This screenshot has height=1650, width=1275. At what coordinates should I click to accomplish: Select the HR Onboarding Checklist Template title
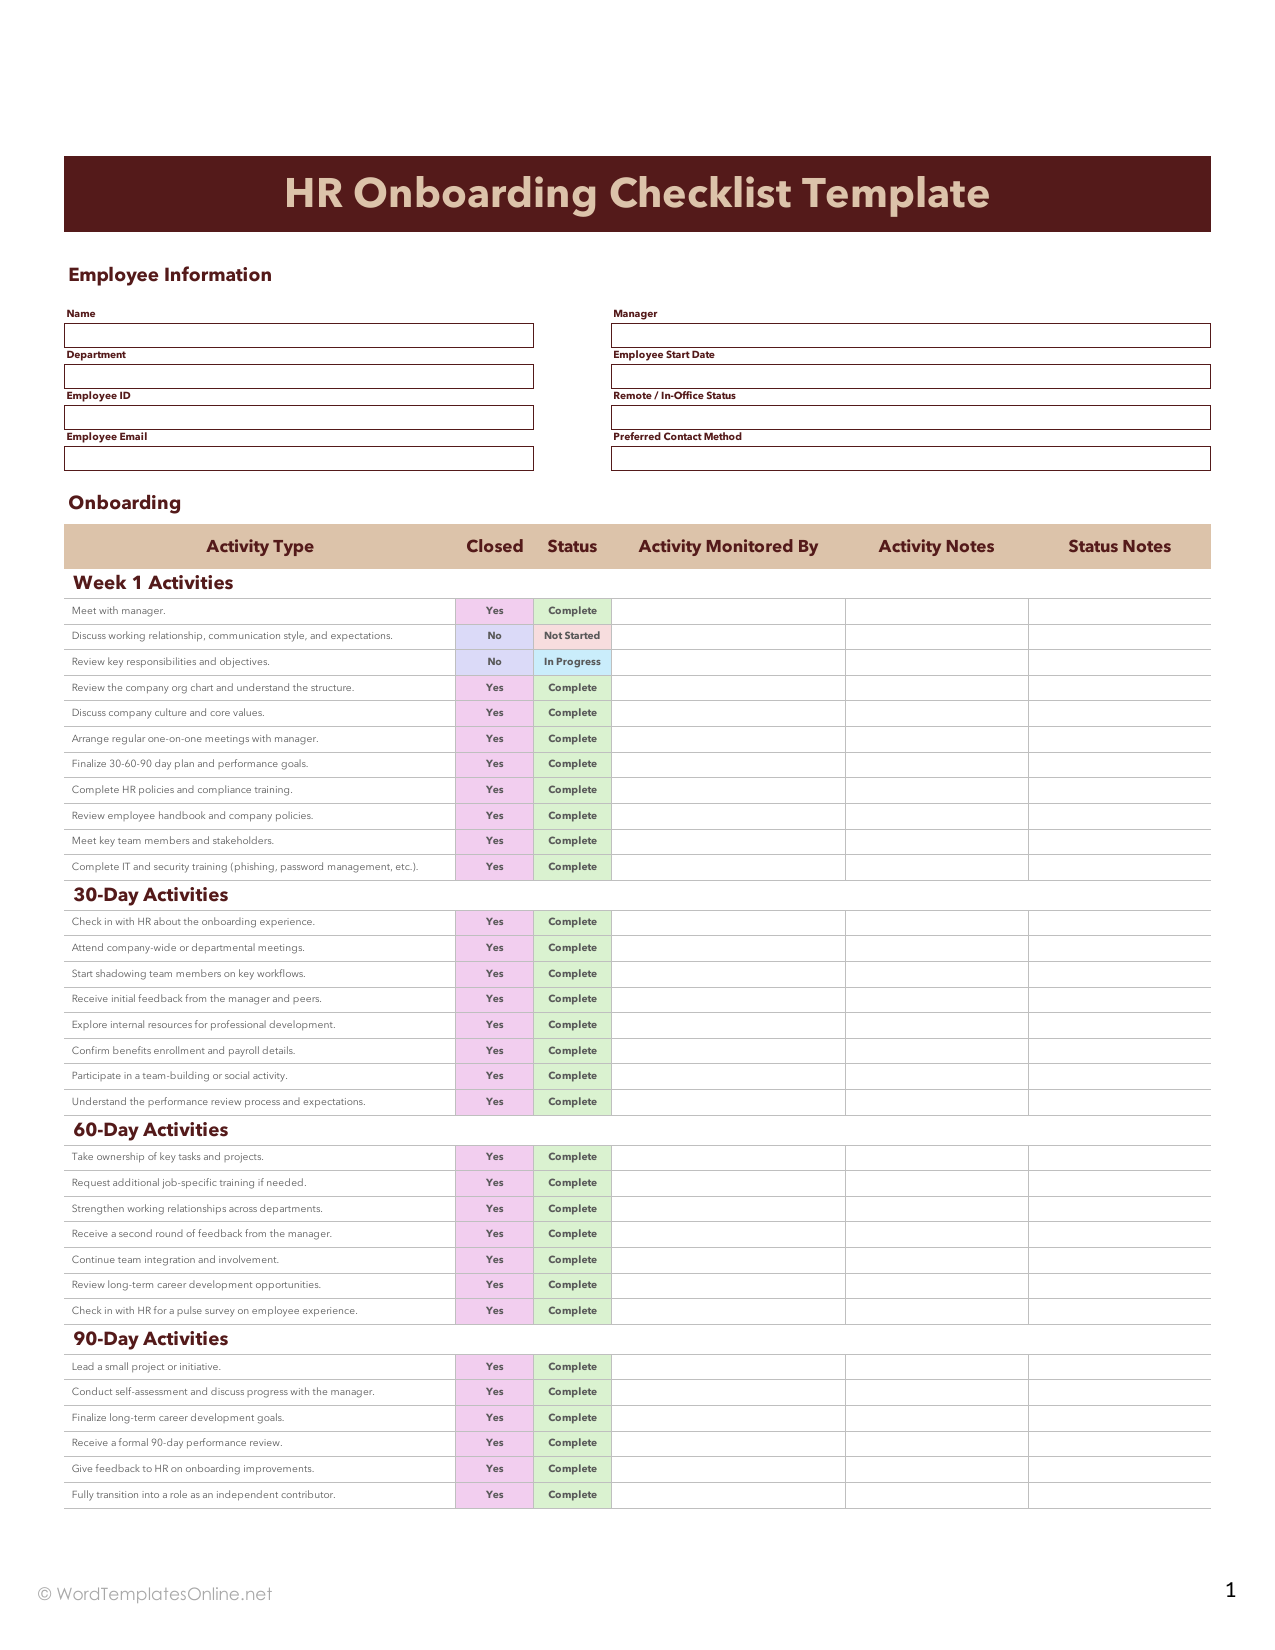point(637,194)
